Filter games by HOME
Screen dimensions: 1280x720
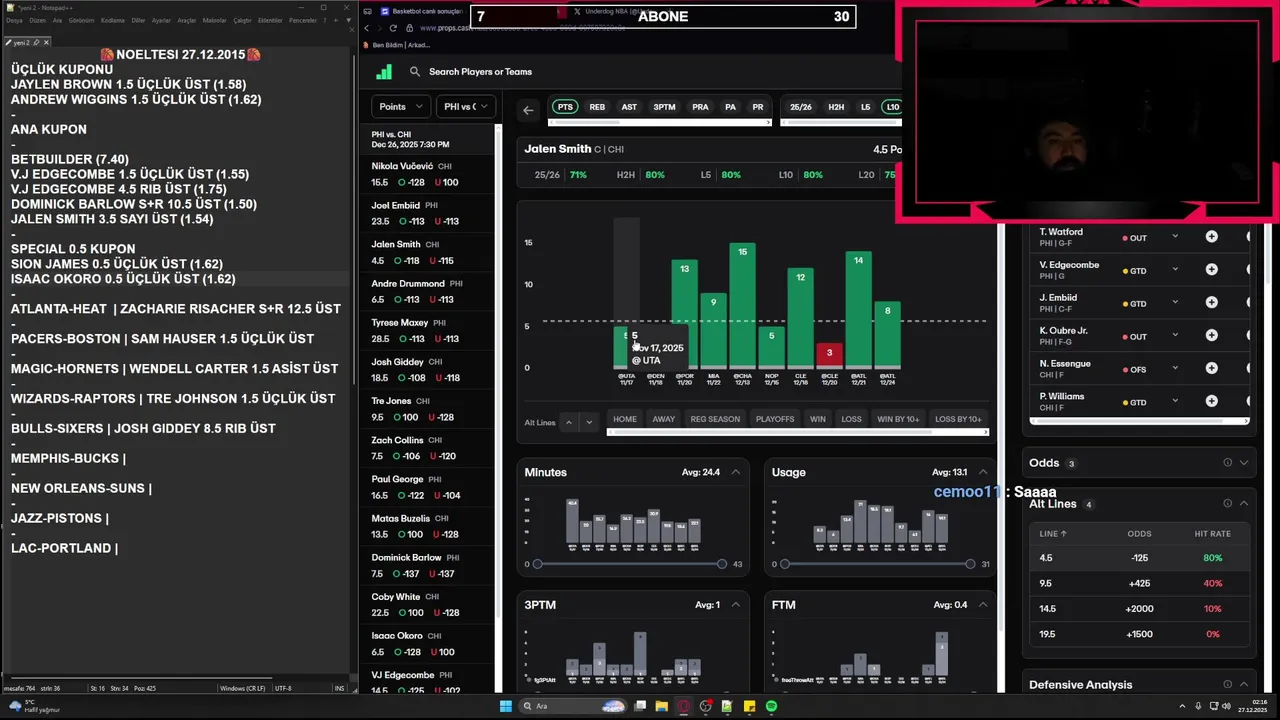tap(625, 419)
